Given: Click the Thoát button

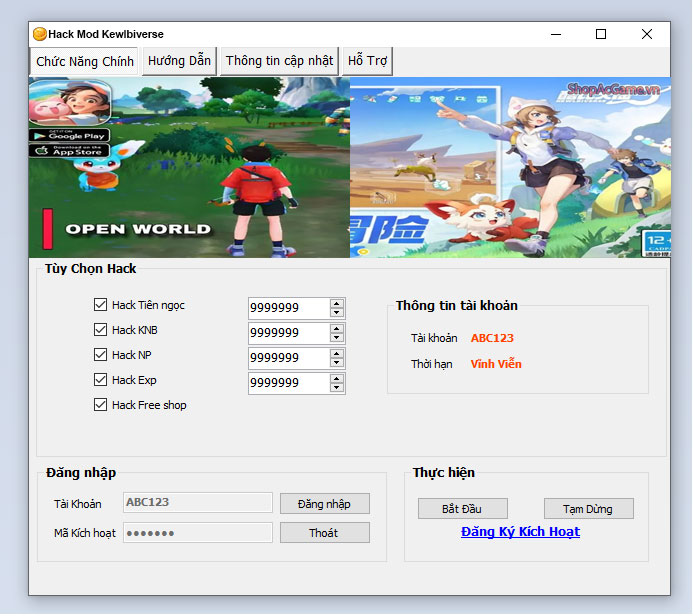Looking at the screenshot, I should (x=325, y=532).
